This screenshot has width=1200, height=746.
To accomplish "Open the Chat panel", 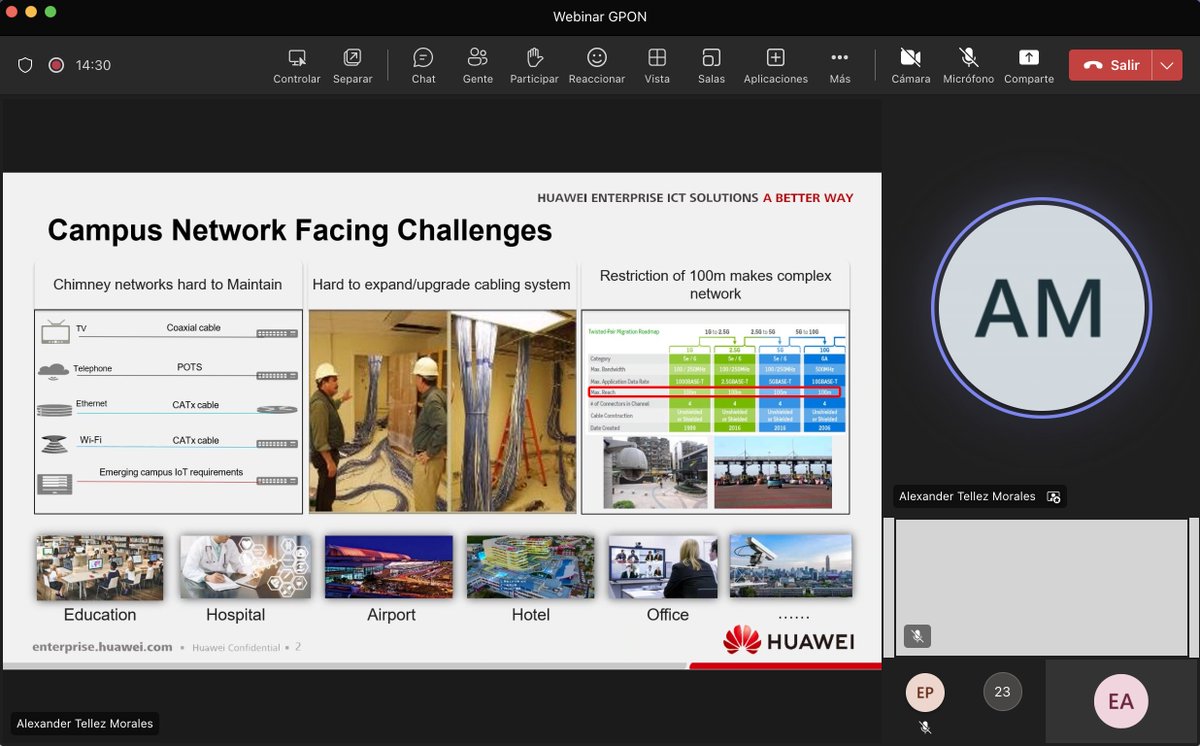I will pos(422,64).
